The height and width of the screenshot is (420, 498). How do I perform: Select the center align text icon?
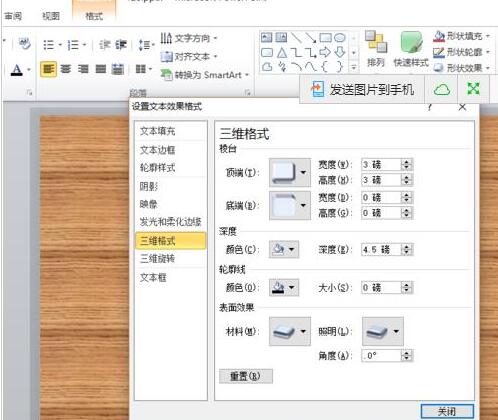pyautogui.click(x=66, y=69)
